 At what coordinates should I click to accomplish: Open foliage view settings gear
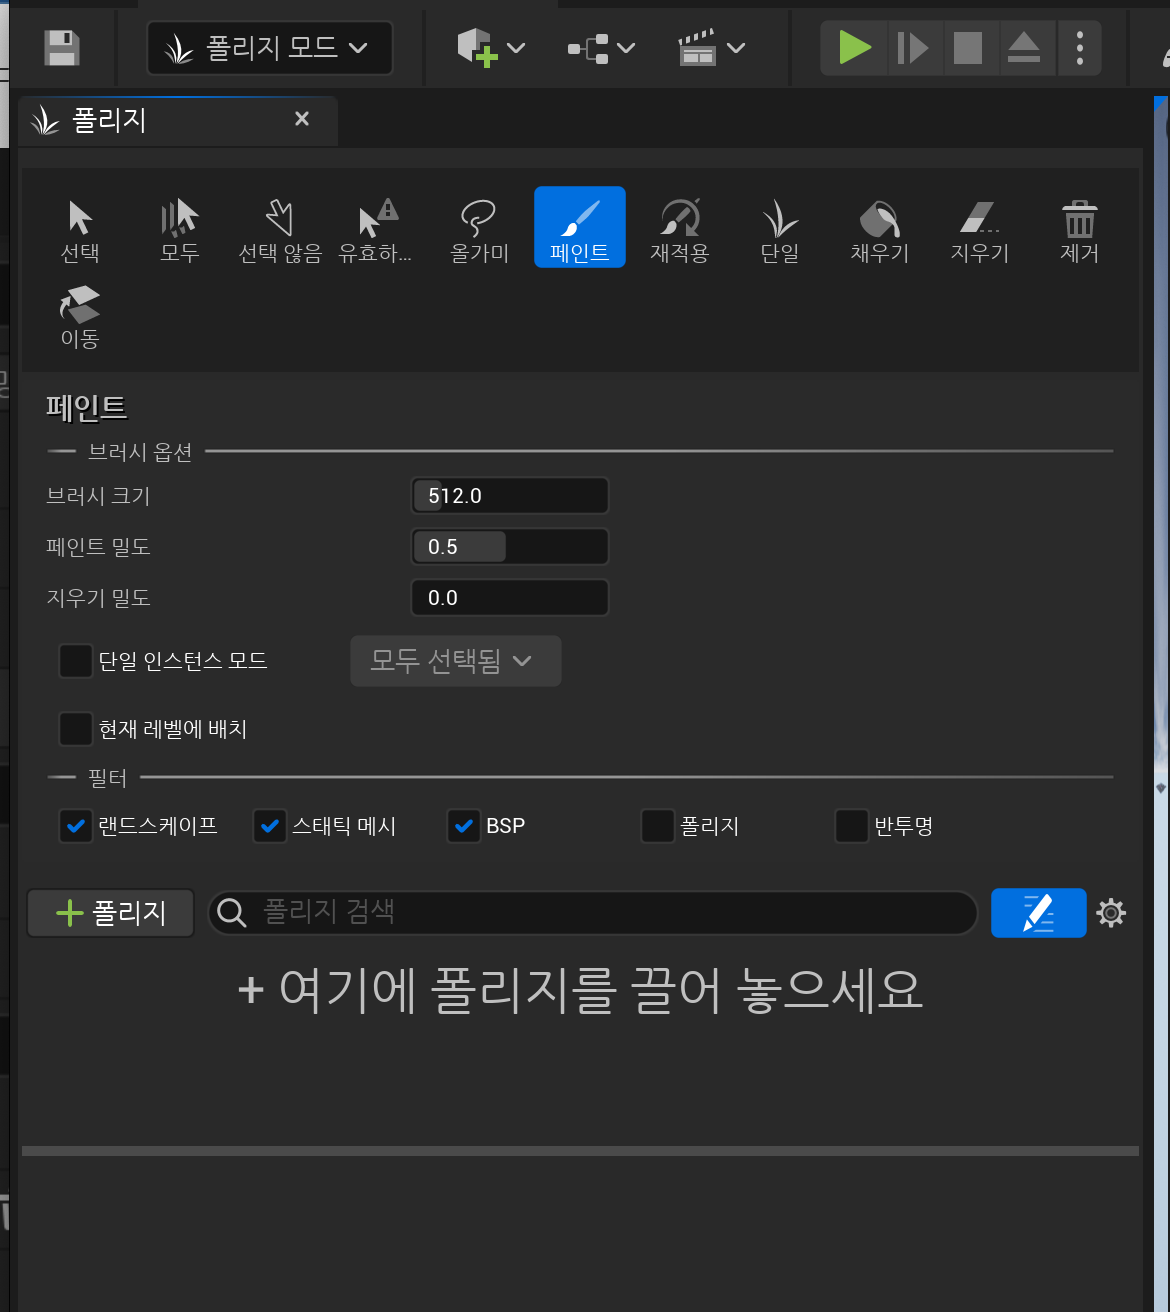point(1111,913)
